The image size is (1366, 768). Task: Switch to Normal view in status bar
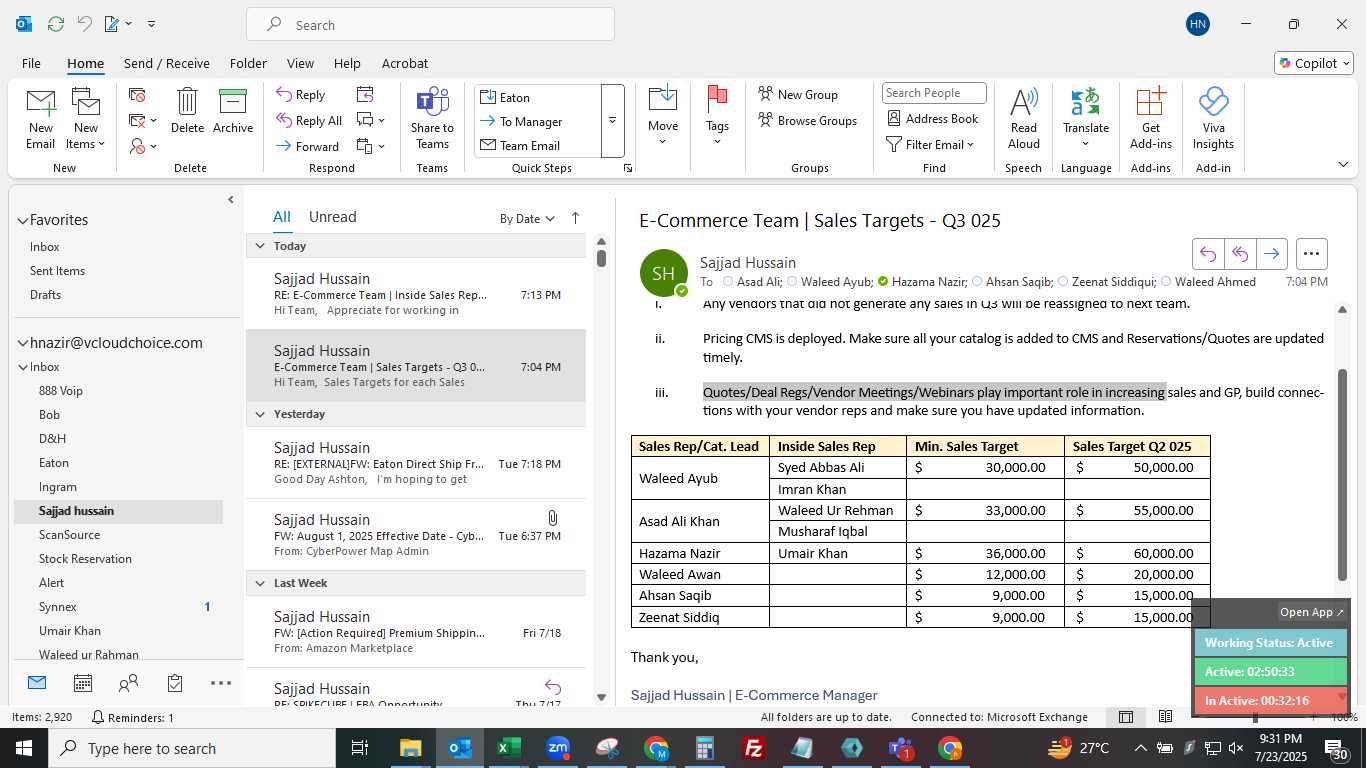pyautogui.click(x=1126, y=717)
